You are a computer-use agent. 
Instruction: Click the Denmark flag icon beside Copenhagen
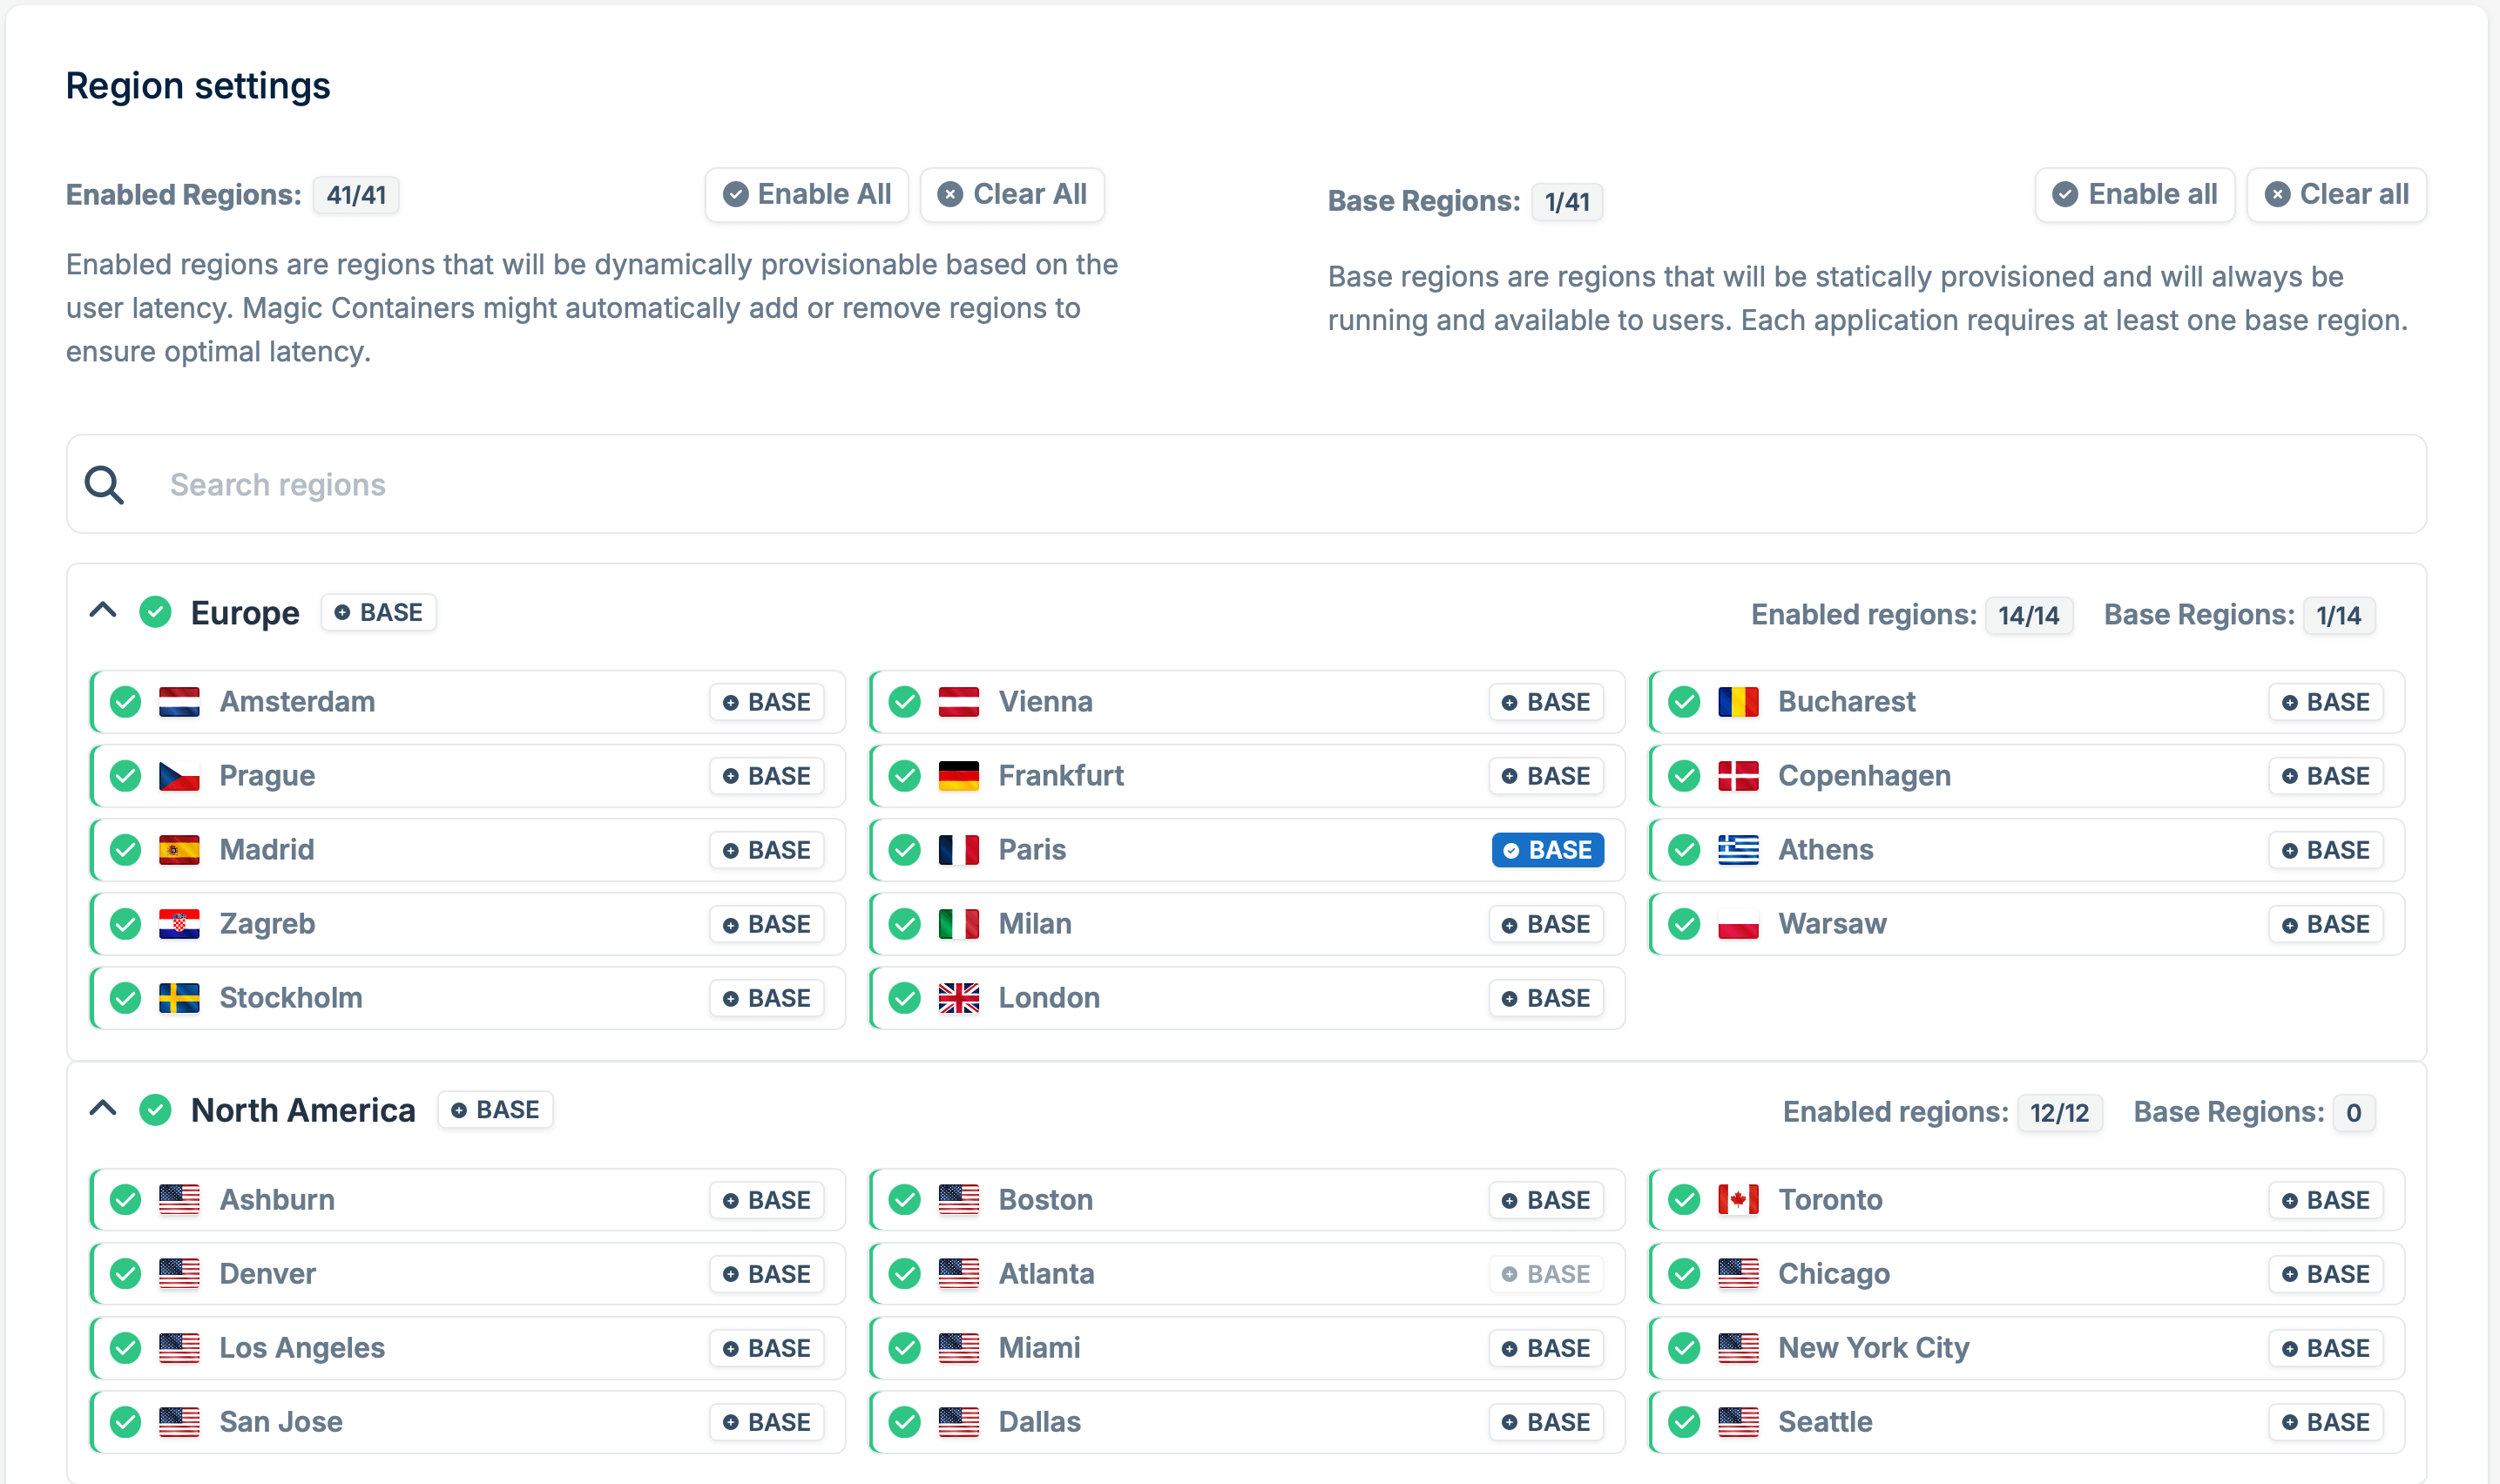(1738, 776)
